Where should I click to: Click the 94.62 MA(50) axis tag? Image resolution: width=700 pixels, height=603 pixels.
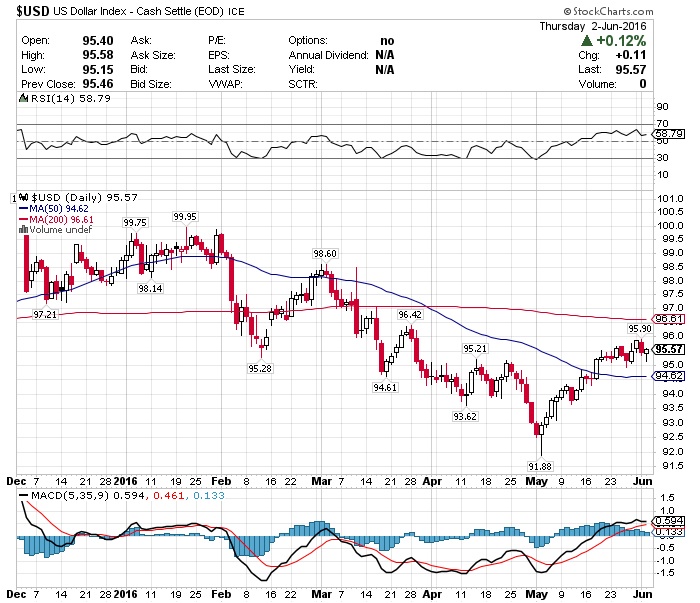tap(668, 376)
